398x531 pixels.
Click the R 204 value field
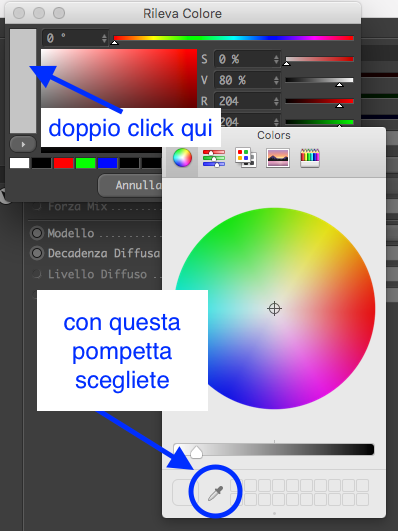(x=247, y=101)
